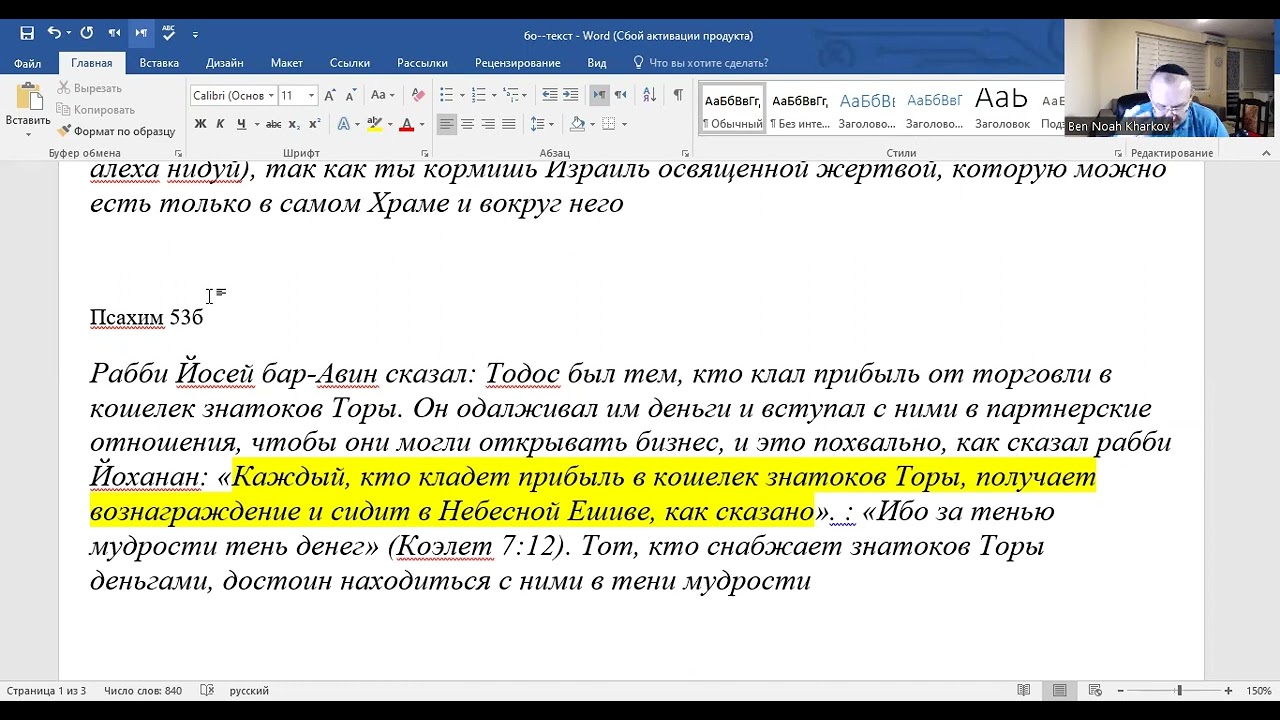Open the Aa change case menu
This screenshot has height=720, width=1280.
pyautogui.click(x=382, y=95)
